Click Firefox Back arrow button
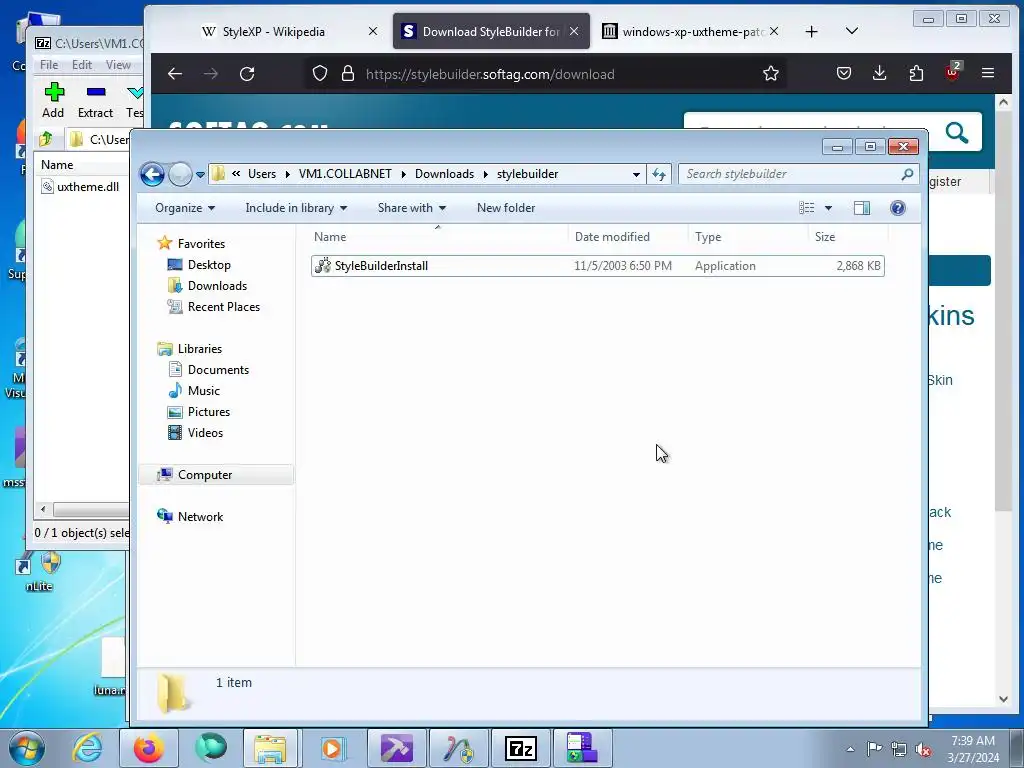 click(x=174, y=74)
